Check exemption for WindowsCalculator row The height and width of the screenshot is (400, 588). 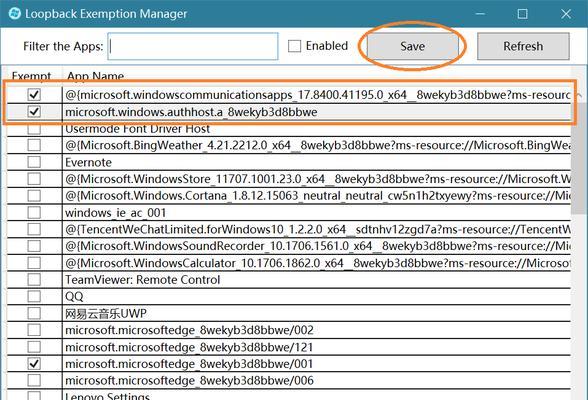click(x=34, y=263)
